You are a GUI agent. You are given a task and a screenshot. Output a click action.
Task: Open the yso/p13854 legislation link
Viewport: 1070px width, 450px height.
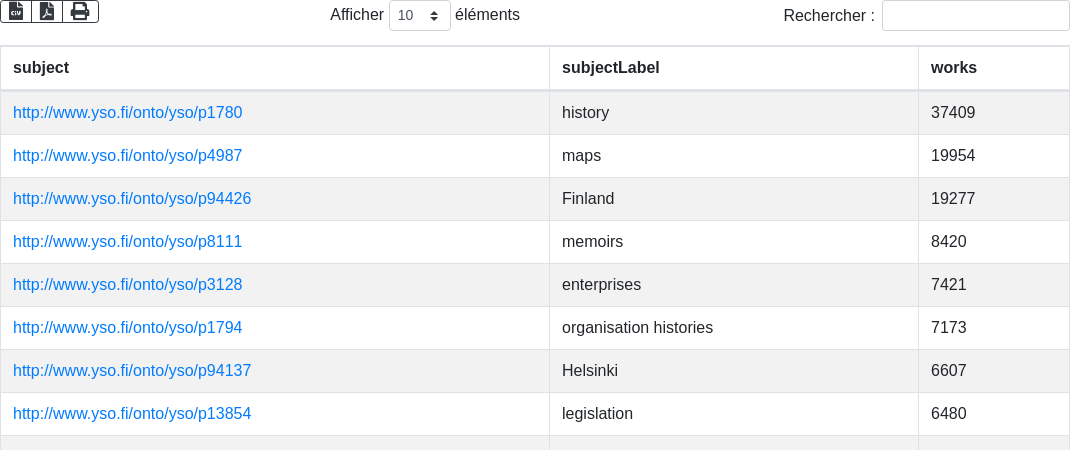(x=132, y=413)
